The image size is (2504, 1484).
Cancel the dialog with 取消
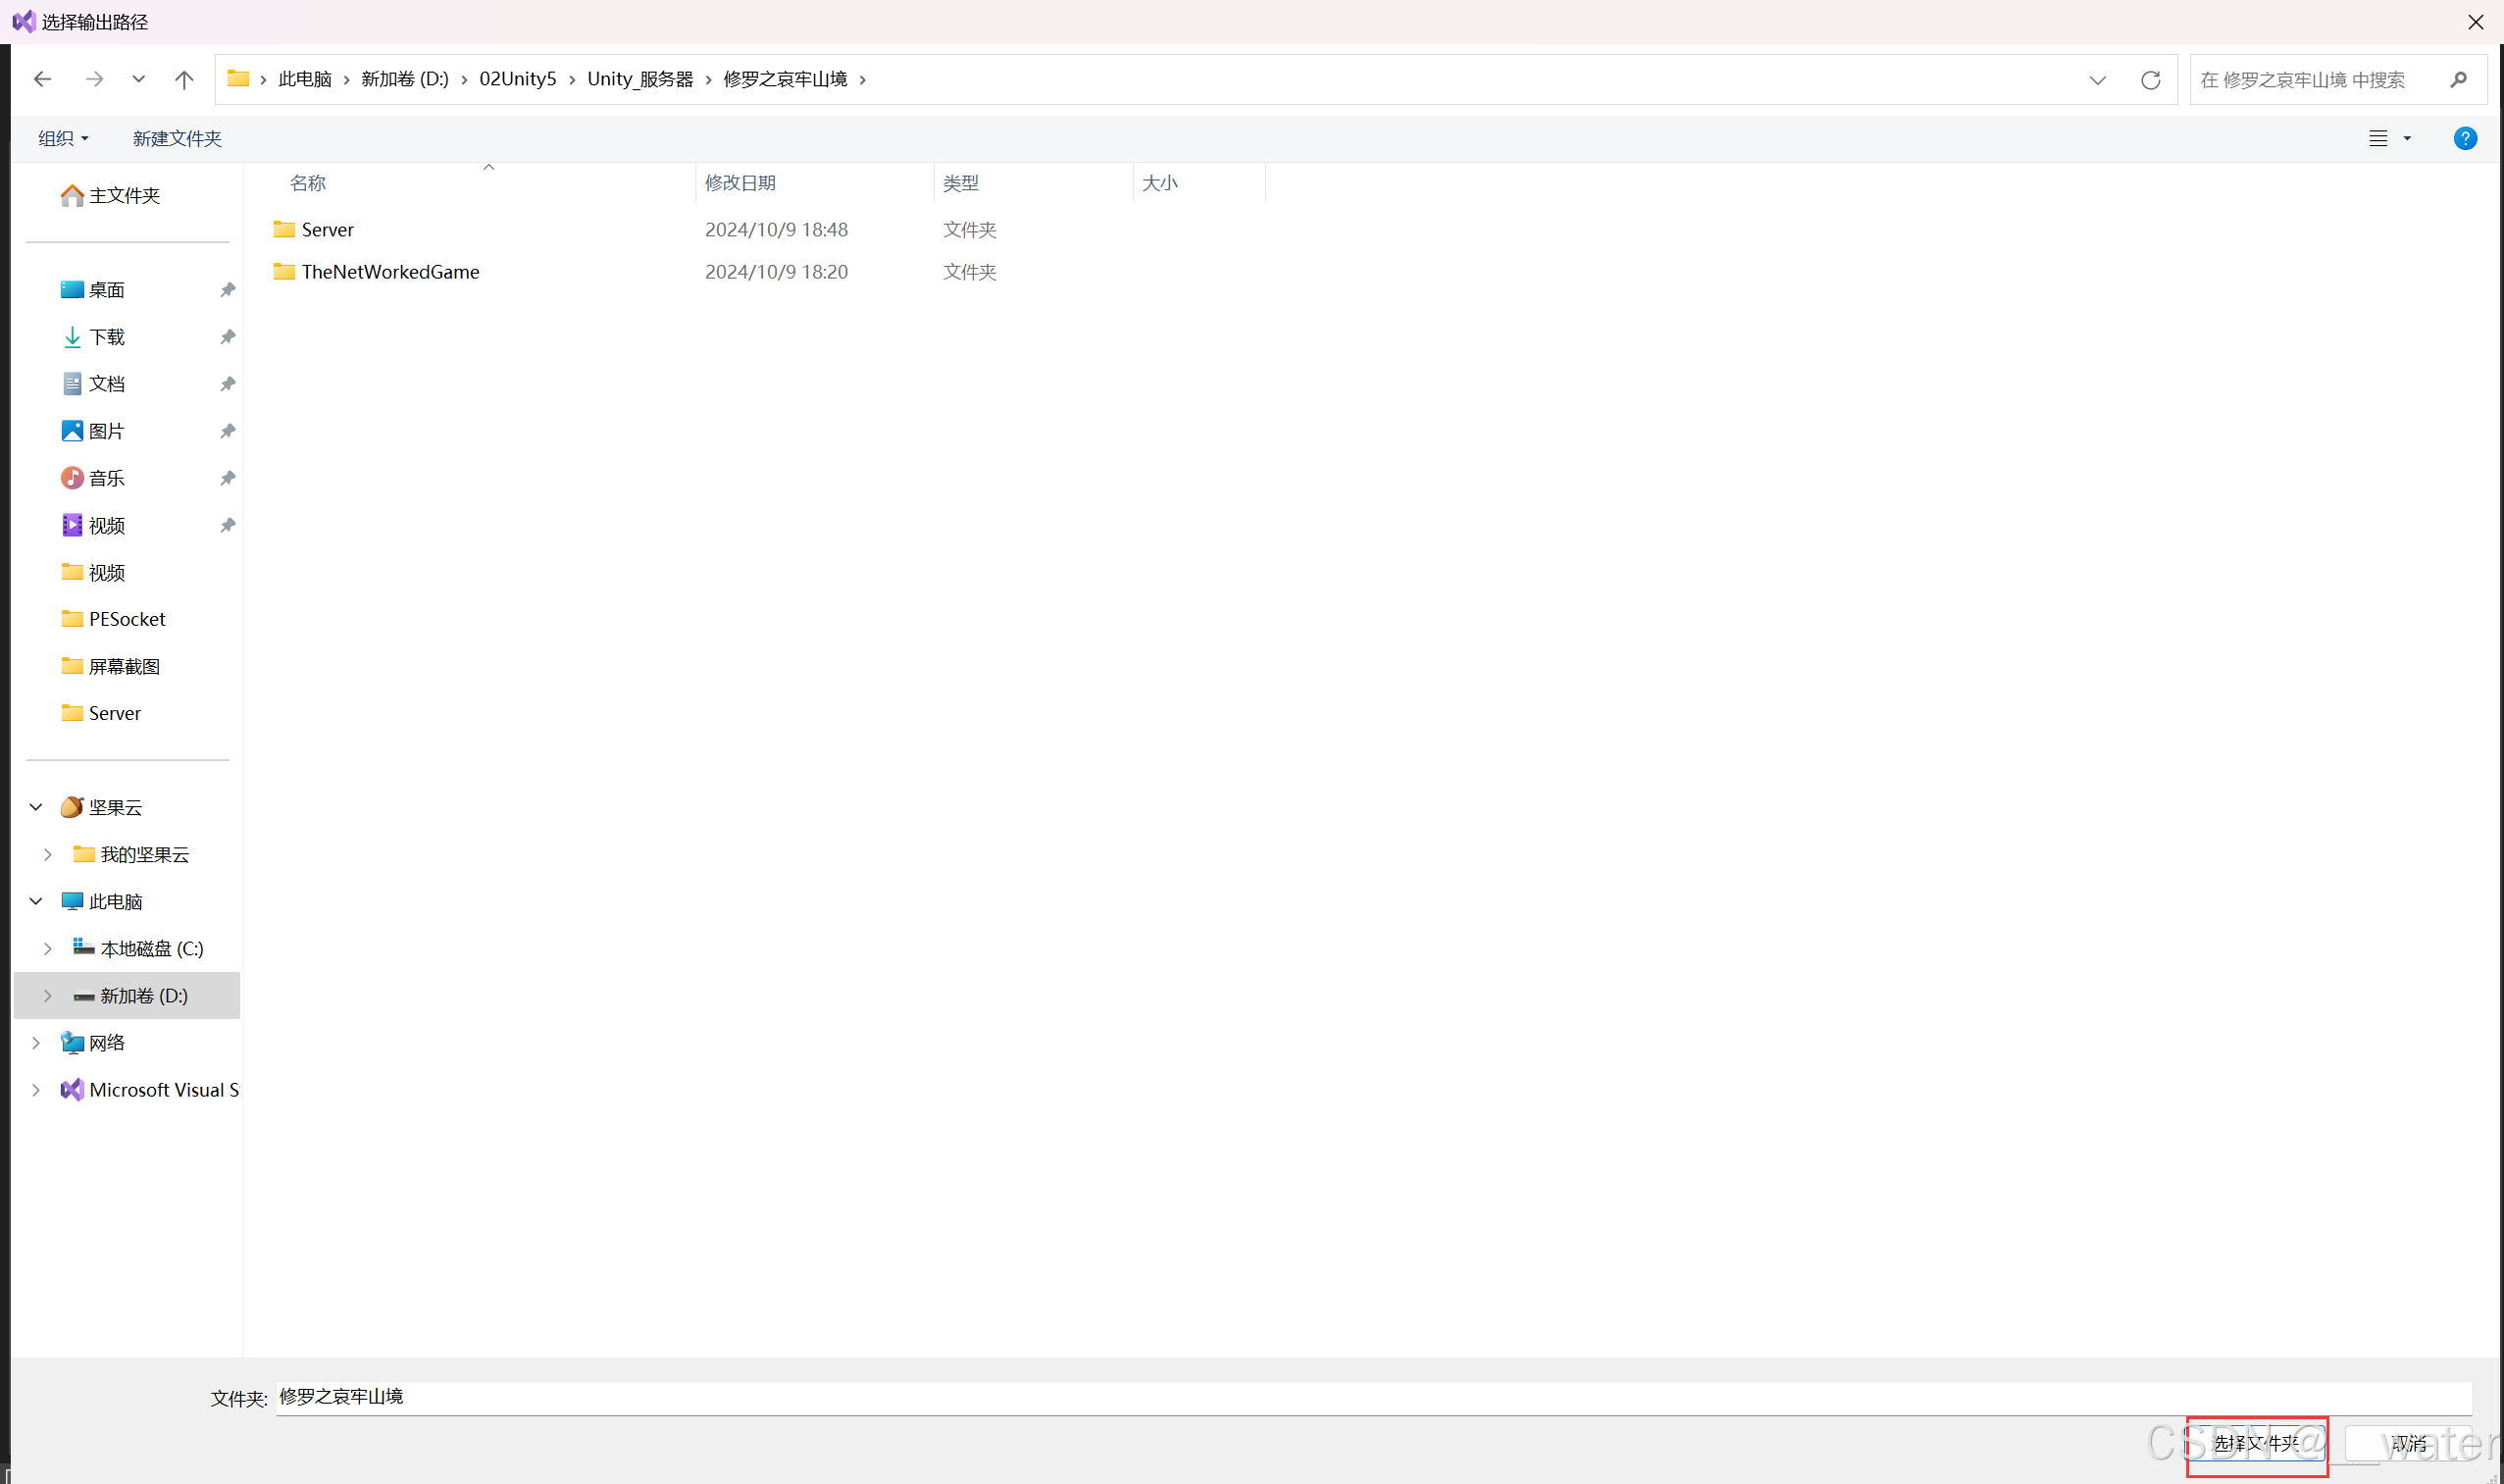(2408, 1442)
